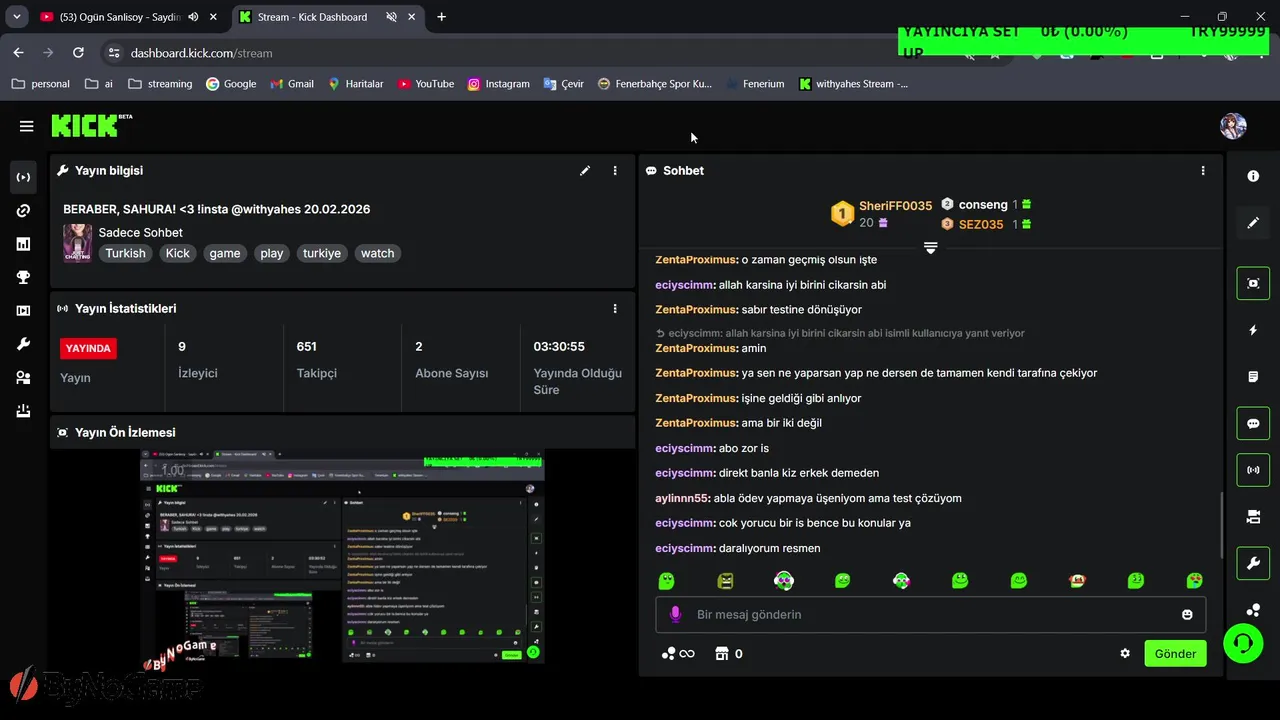The height and width of the screenshot is (720, 1280).
Task: Toggle the wrench tools widget in right toolbar
Action: point(1253,564)
